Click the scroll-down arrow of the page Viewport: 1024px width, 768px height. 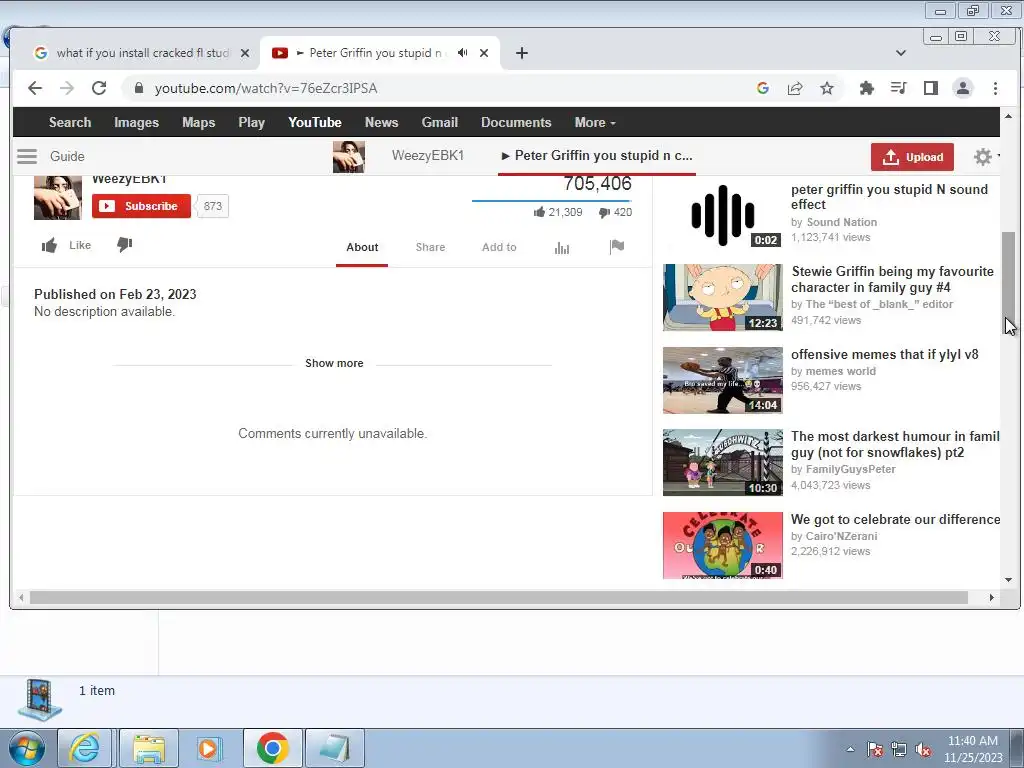(x=1008, y=579)
